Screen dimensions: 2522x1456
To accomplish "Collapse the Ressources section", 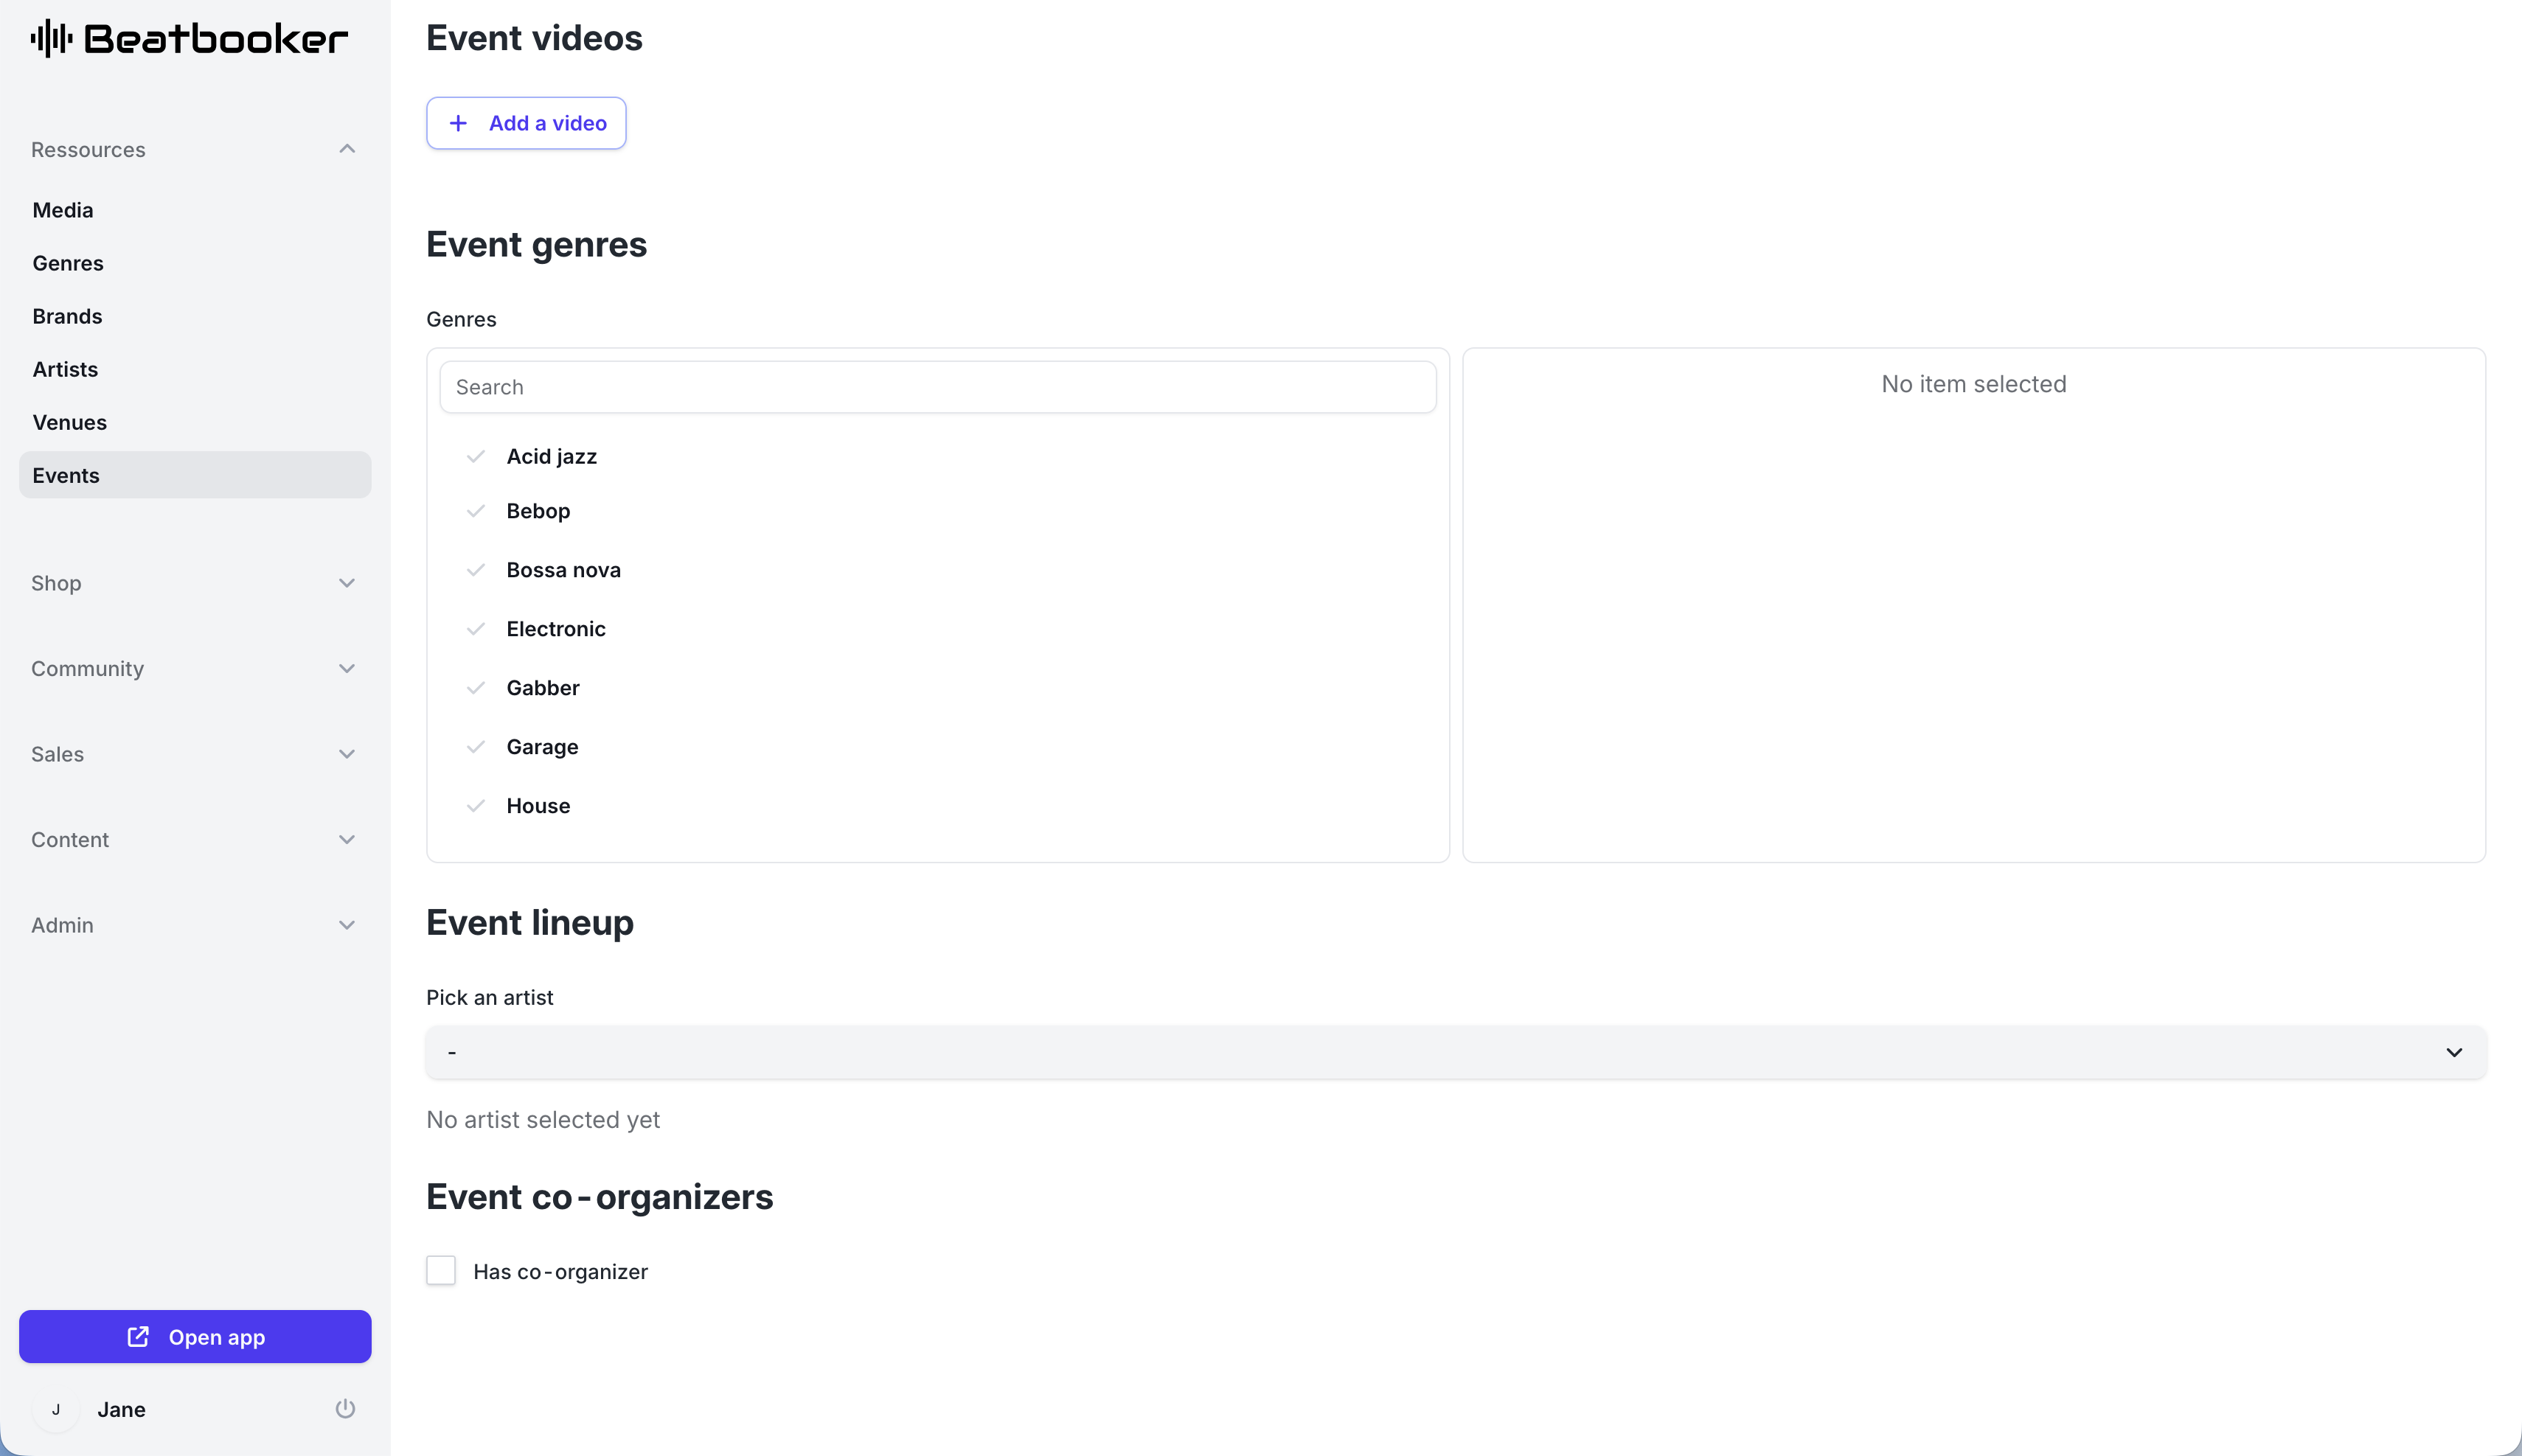I will (347, 149).
